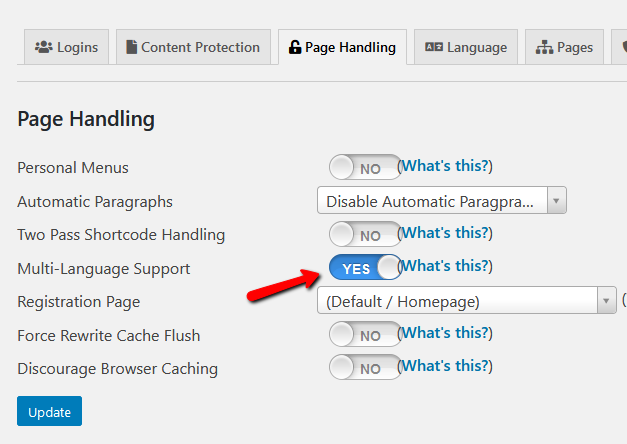Turn on Two Pass Shortcode Handling switch
The width and height of the screenshot is (627, 444).
(365, 234)
